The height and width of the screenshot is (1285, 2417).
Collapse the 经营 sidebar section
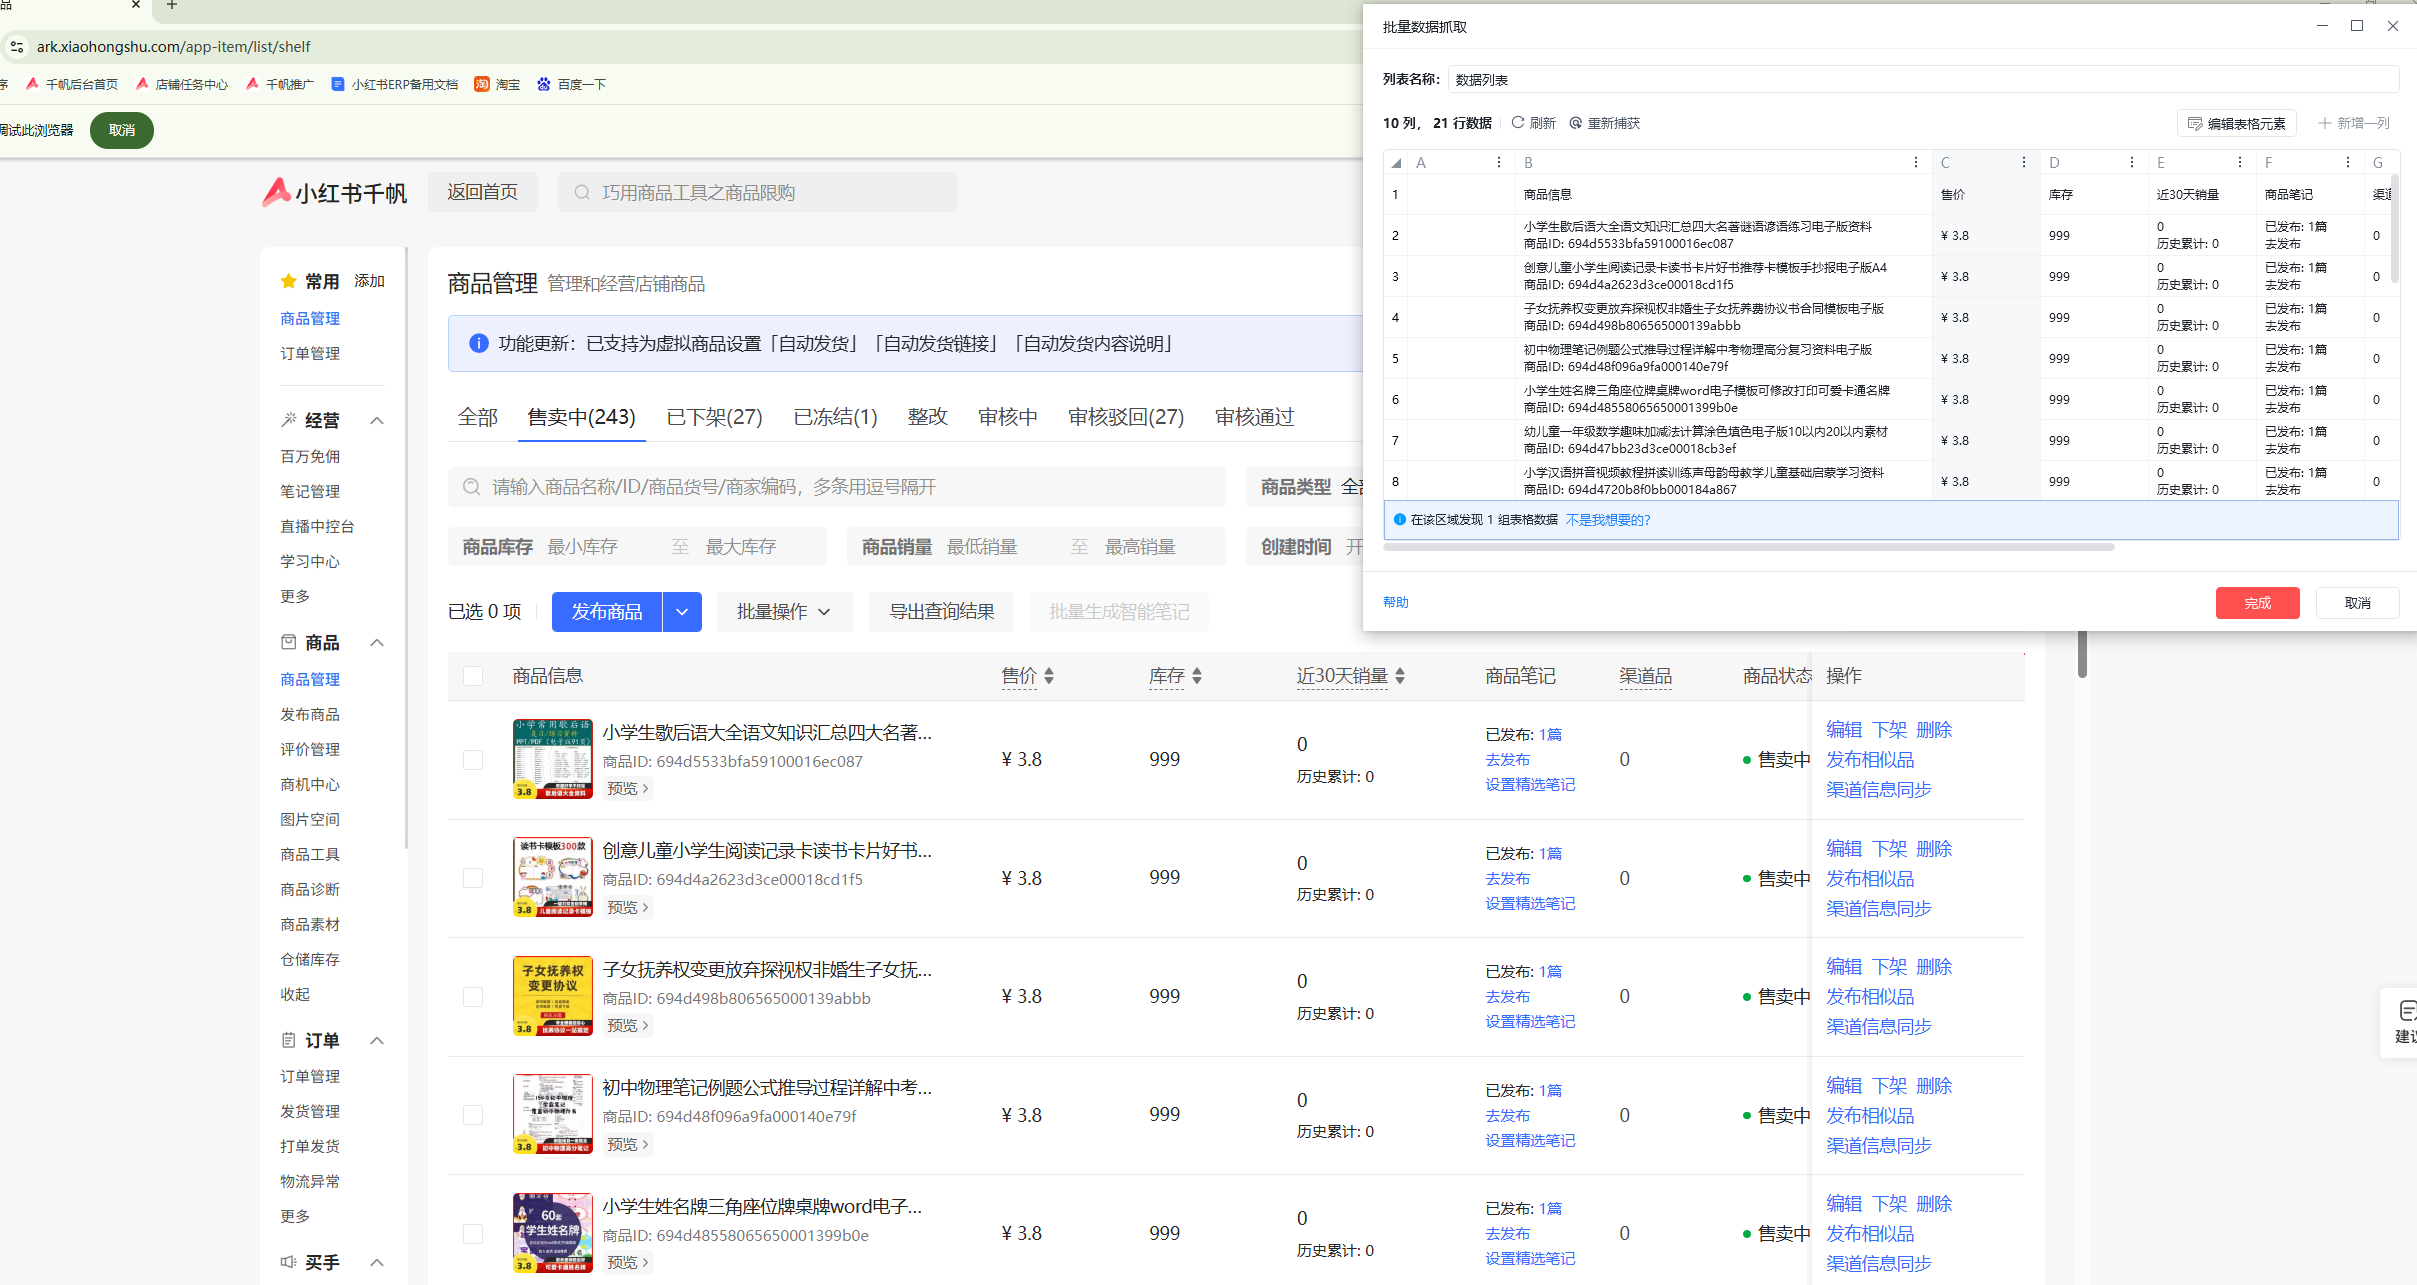(377, 420)
